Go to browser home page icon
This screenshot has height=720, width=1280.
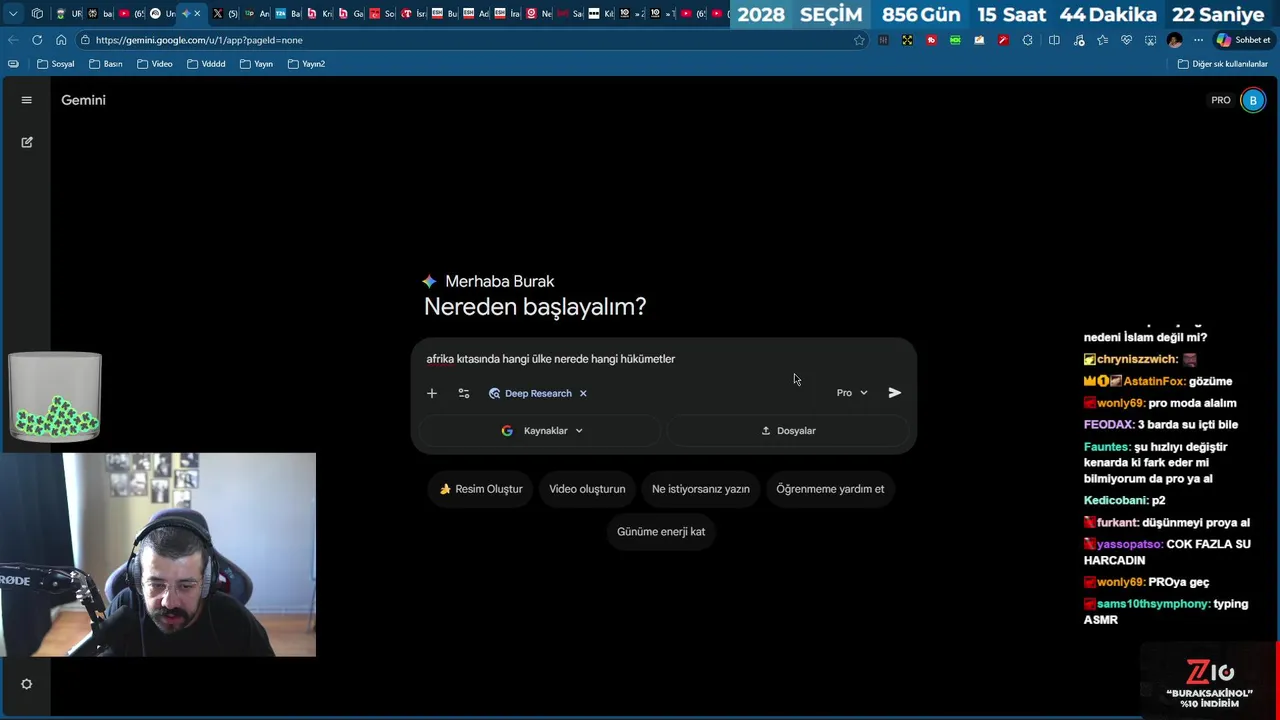(61, 40)
